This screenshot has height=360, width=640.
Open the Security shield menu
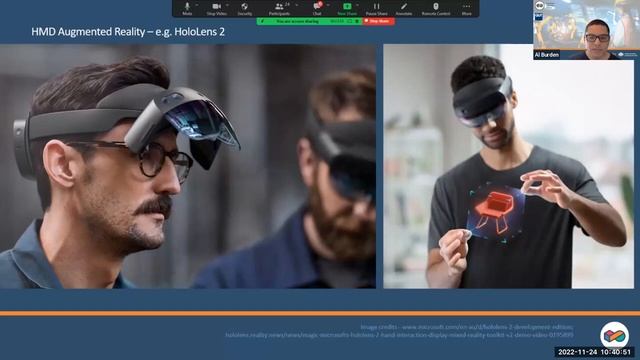coord(244,9)
